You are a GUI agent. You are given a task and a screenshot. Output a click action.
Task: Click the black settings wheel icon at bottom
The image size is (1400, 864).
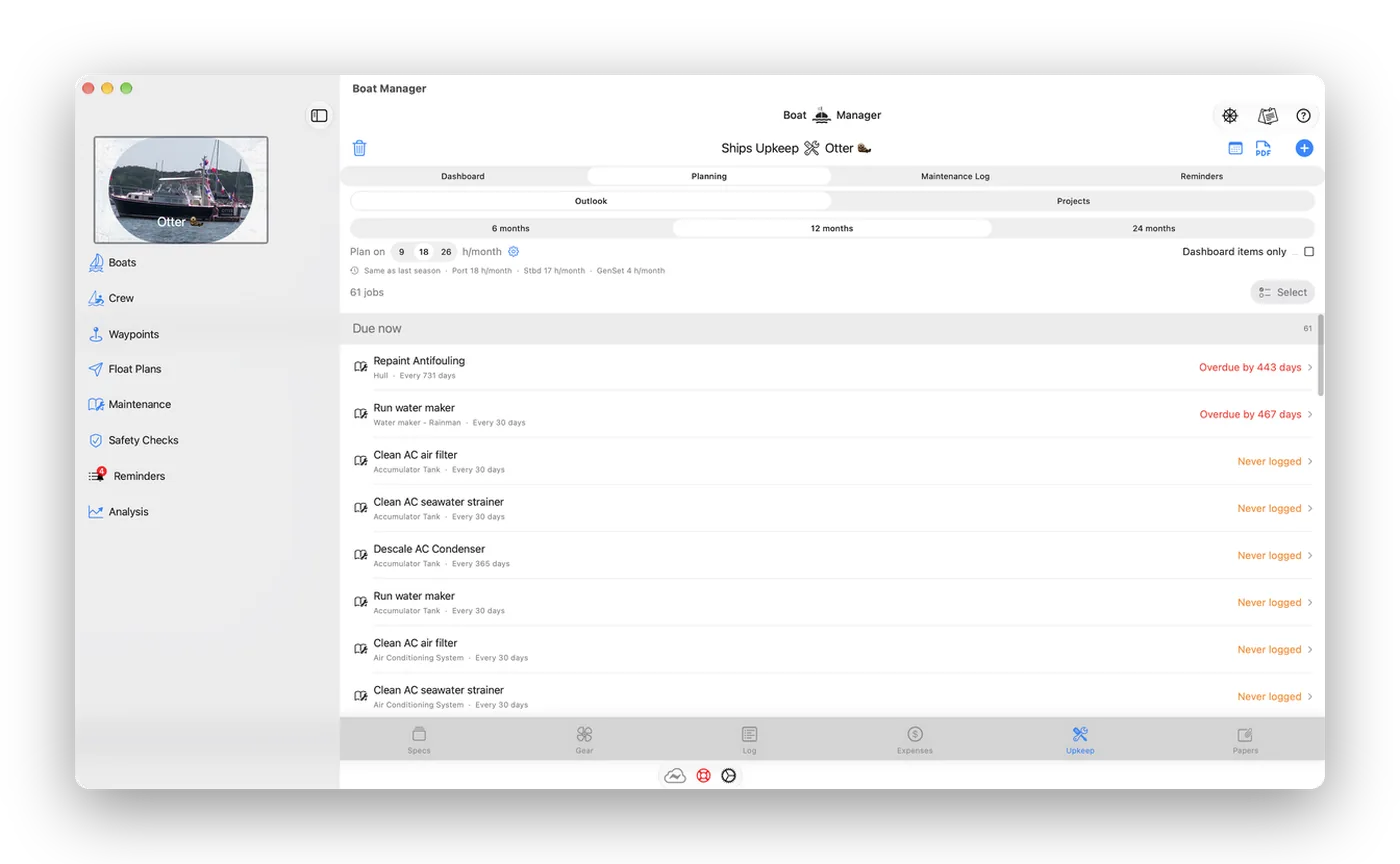(729, 776)
